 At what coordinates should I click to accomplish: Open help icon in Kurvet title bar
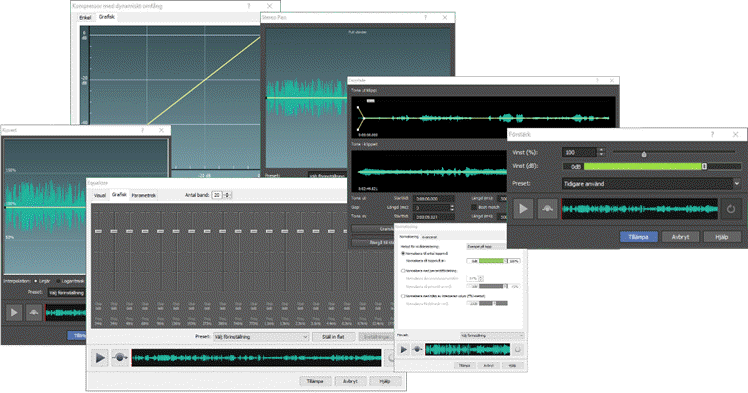[142, 130]
